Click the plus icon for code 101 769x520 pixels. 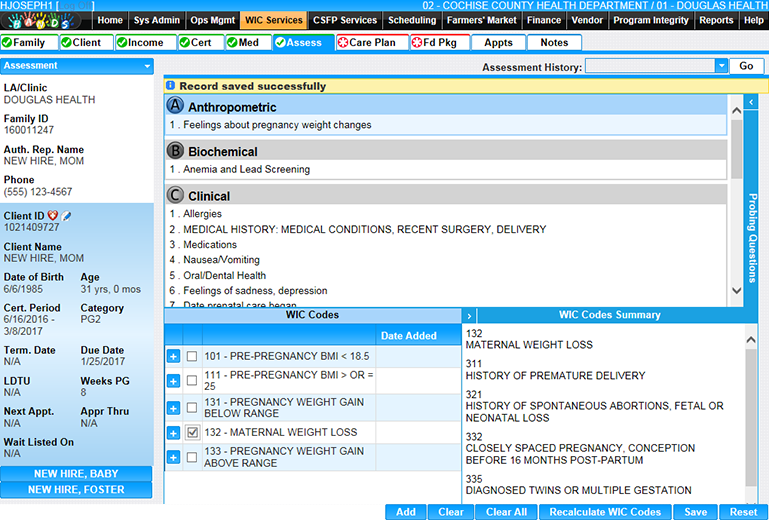coord(174,355)
